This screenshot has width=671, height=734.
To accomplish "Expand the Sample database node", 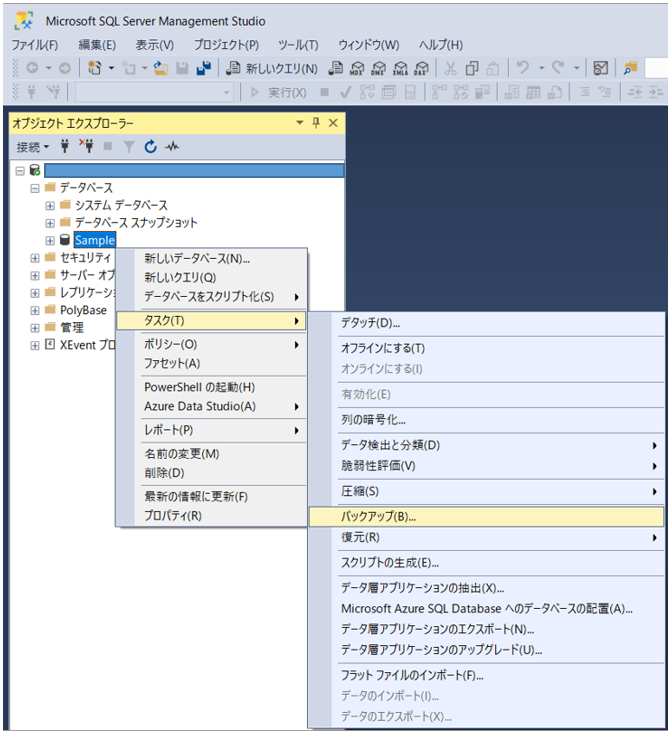I will pyautogui.click(x=50, y=241).
